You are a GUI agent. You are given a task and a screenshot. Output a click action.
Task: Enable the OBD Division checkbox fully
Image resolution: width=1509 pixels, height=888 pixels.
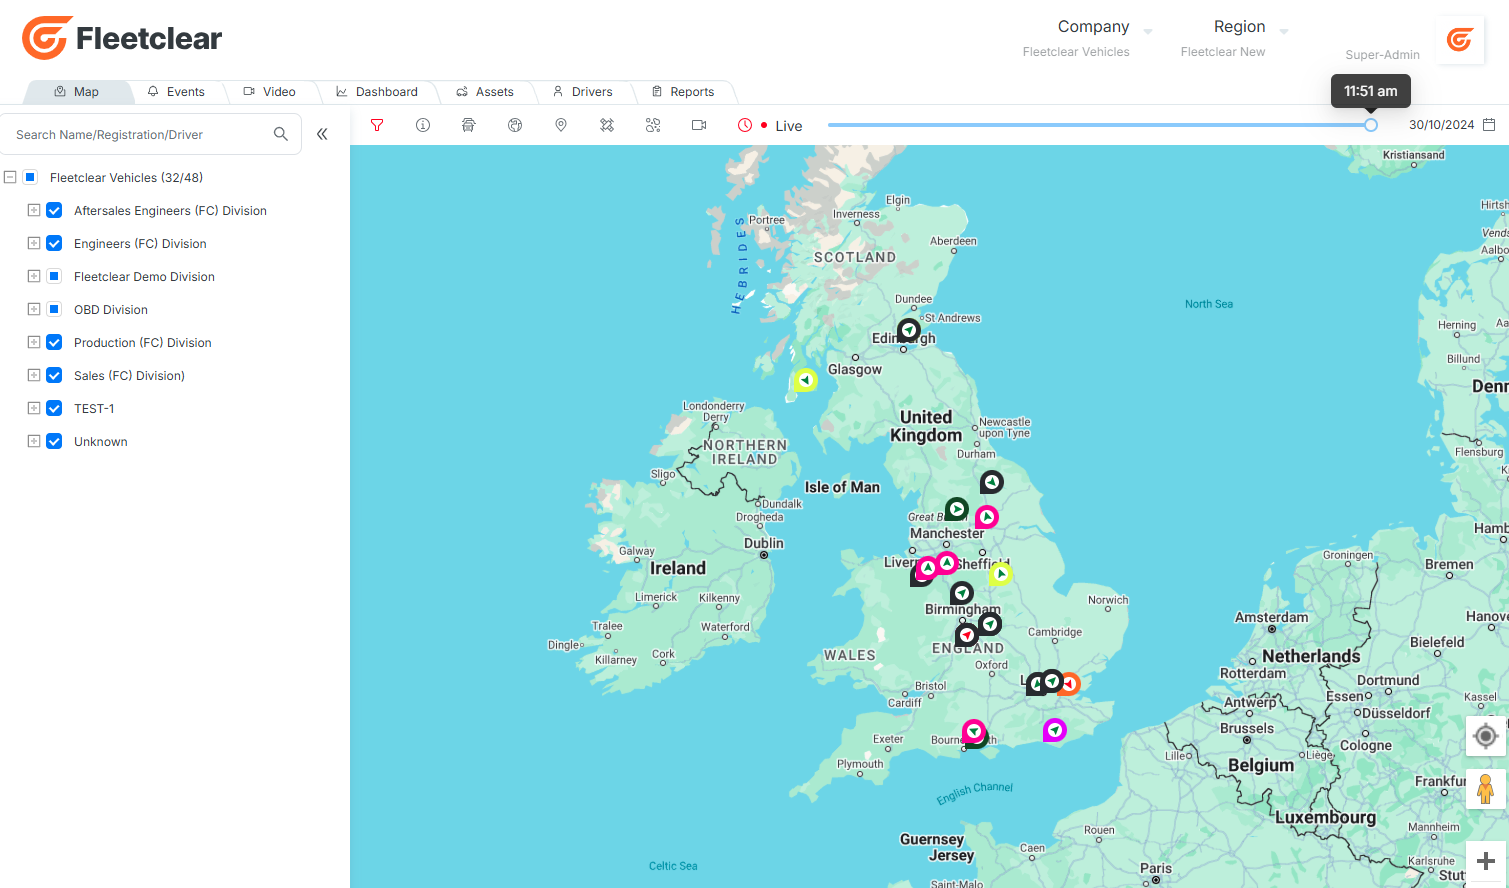(x=54, y=309)
